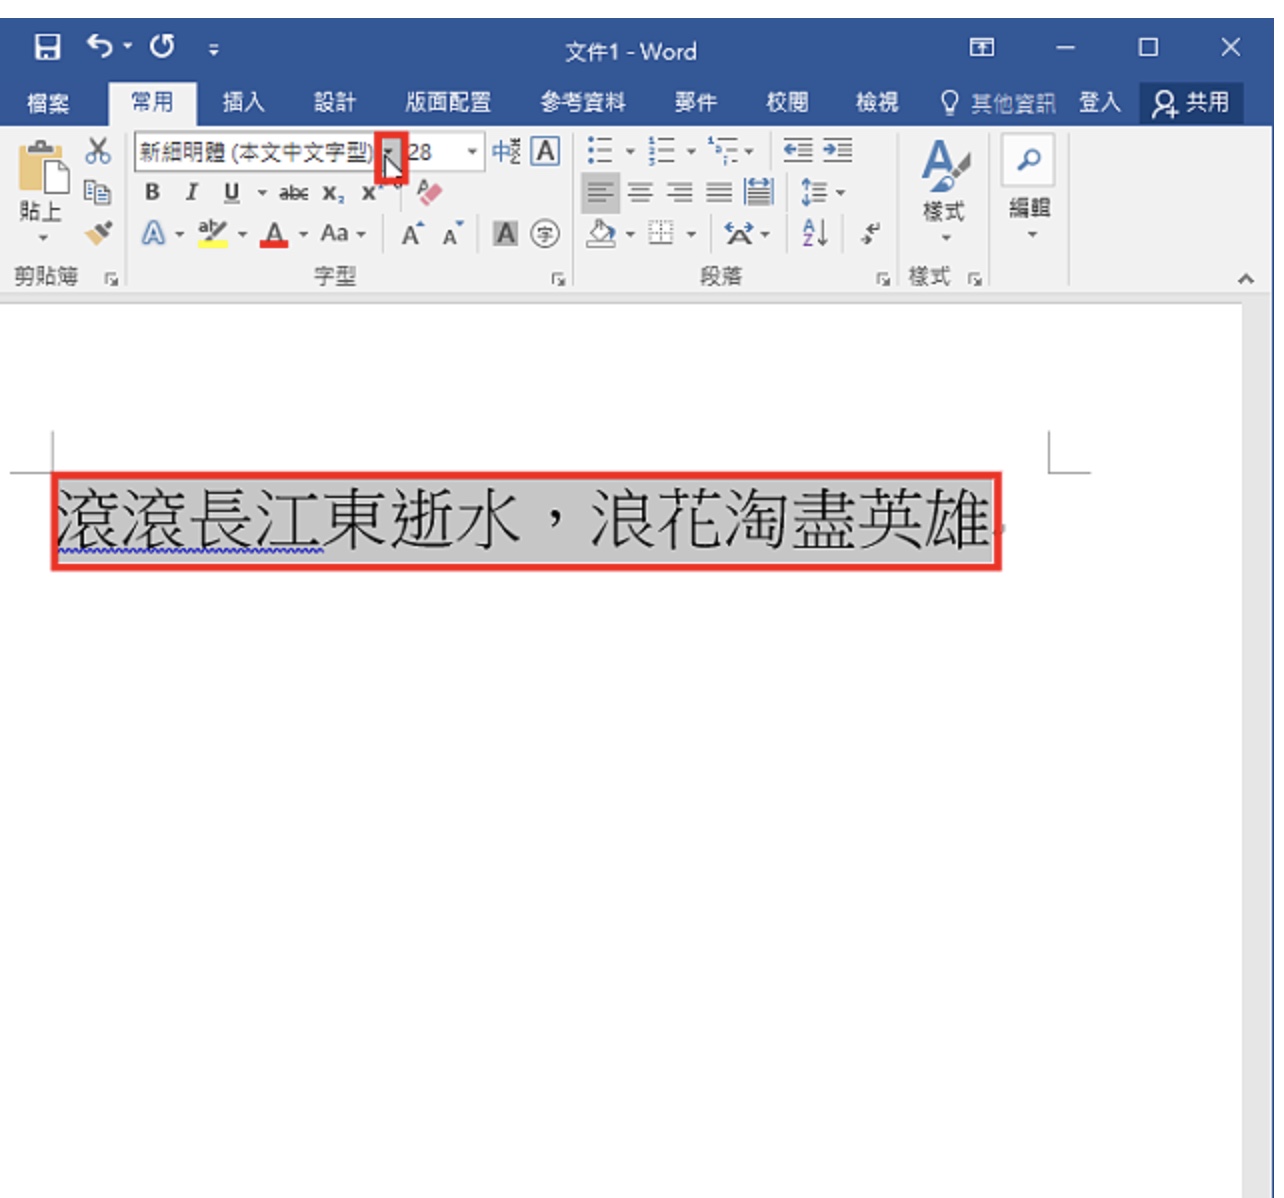The image size is (1284, 1198).
Task: Click the vertical scrollbar track
Action: coord(1257,750)
